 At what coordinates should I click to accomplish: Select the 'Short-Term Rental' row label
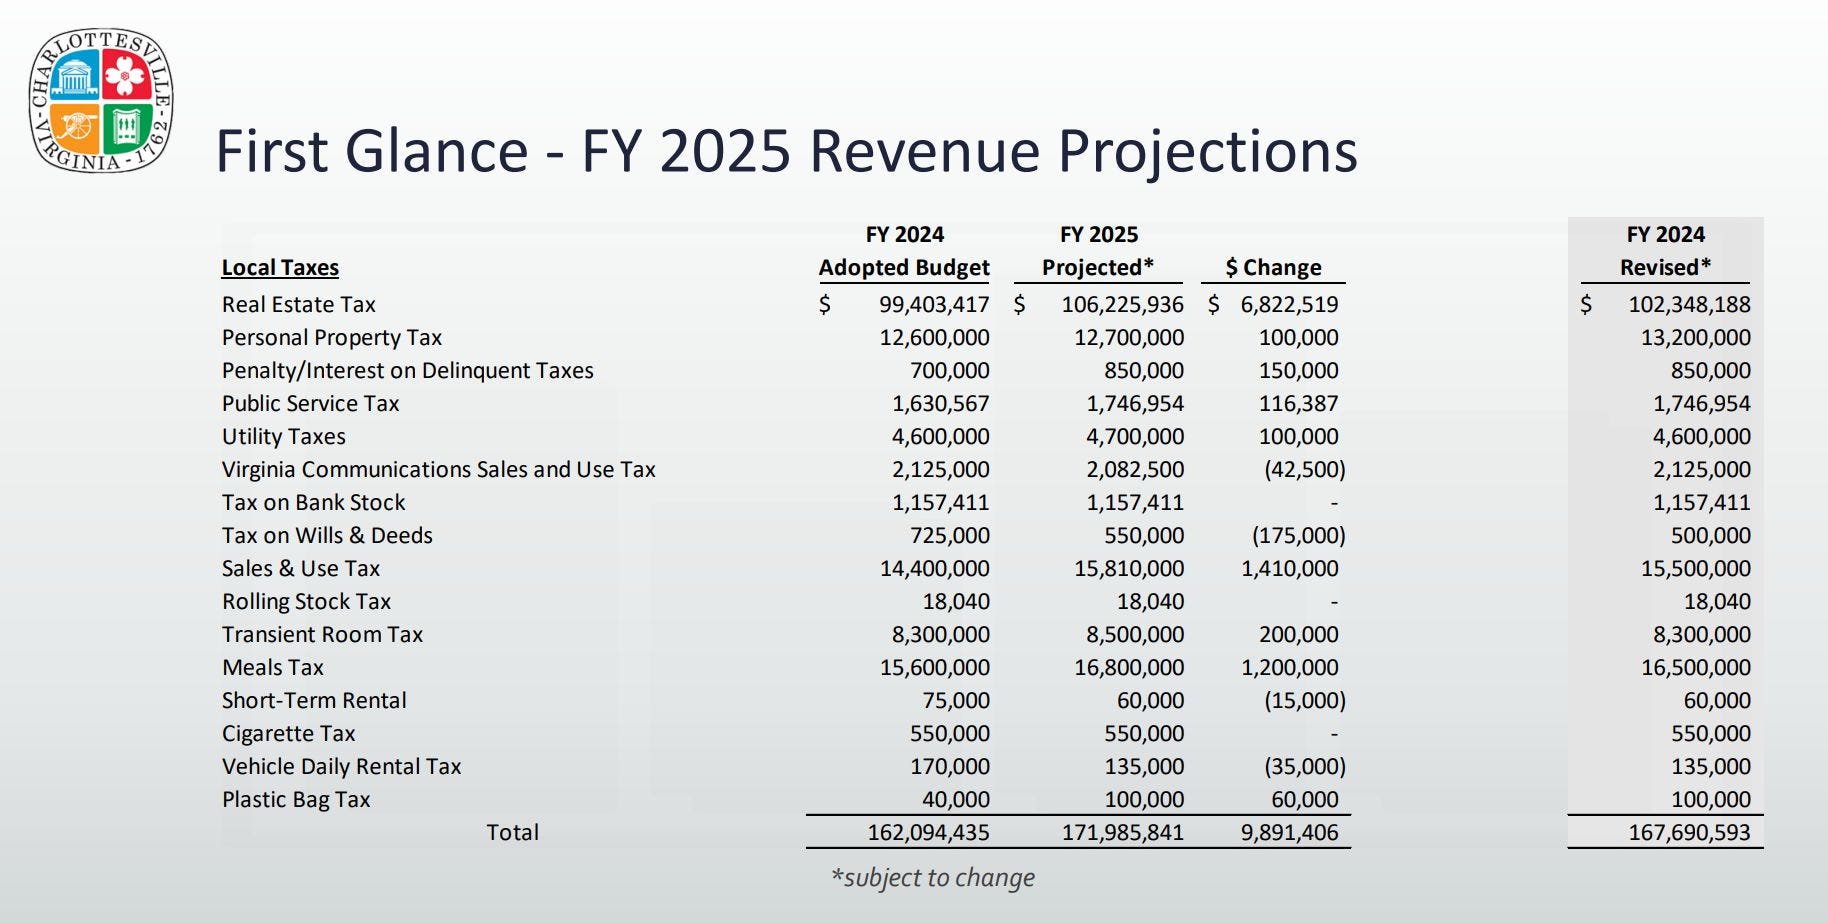pos(315,700)
